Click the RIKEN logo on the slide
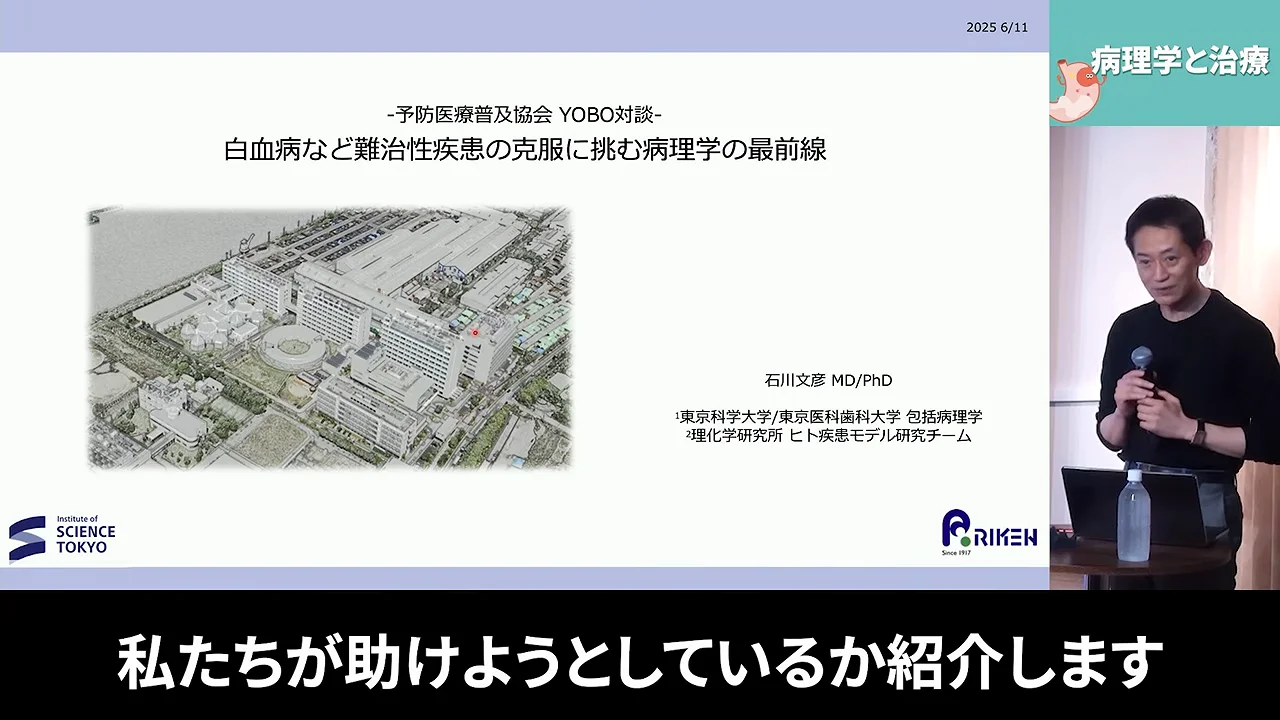Viewport: 1280px width, 720px height. [x=989, y=532]
